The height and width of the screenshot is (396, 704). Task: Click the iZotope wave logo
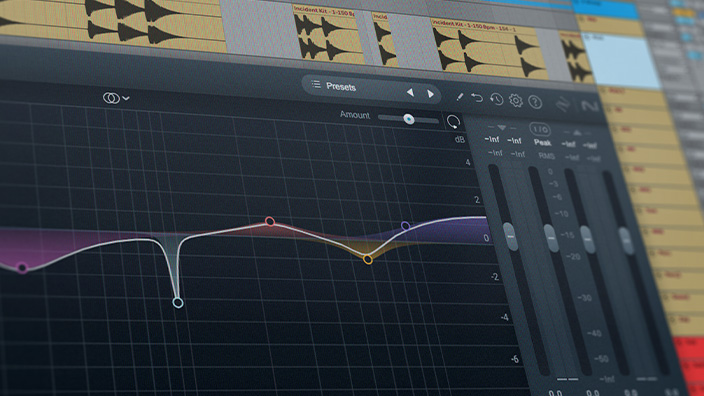pos(563,105)
